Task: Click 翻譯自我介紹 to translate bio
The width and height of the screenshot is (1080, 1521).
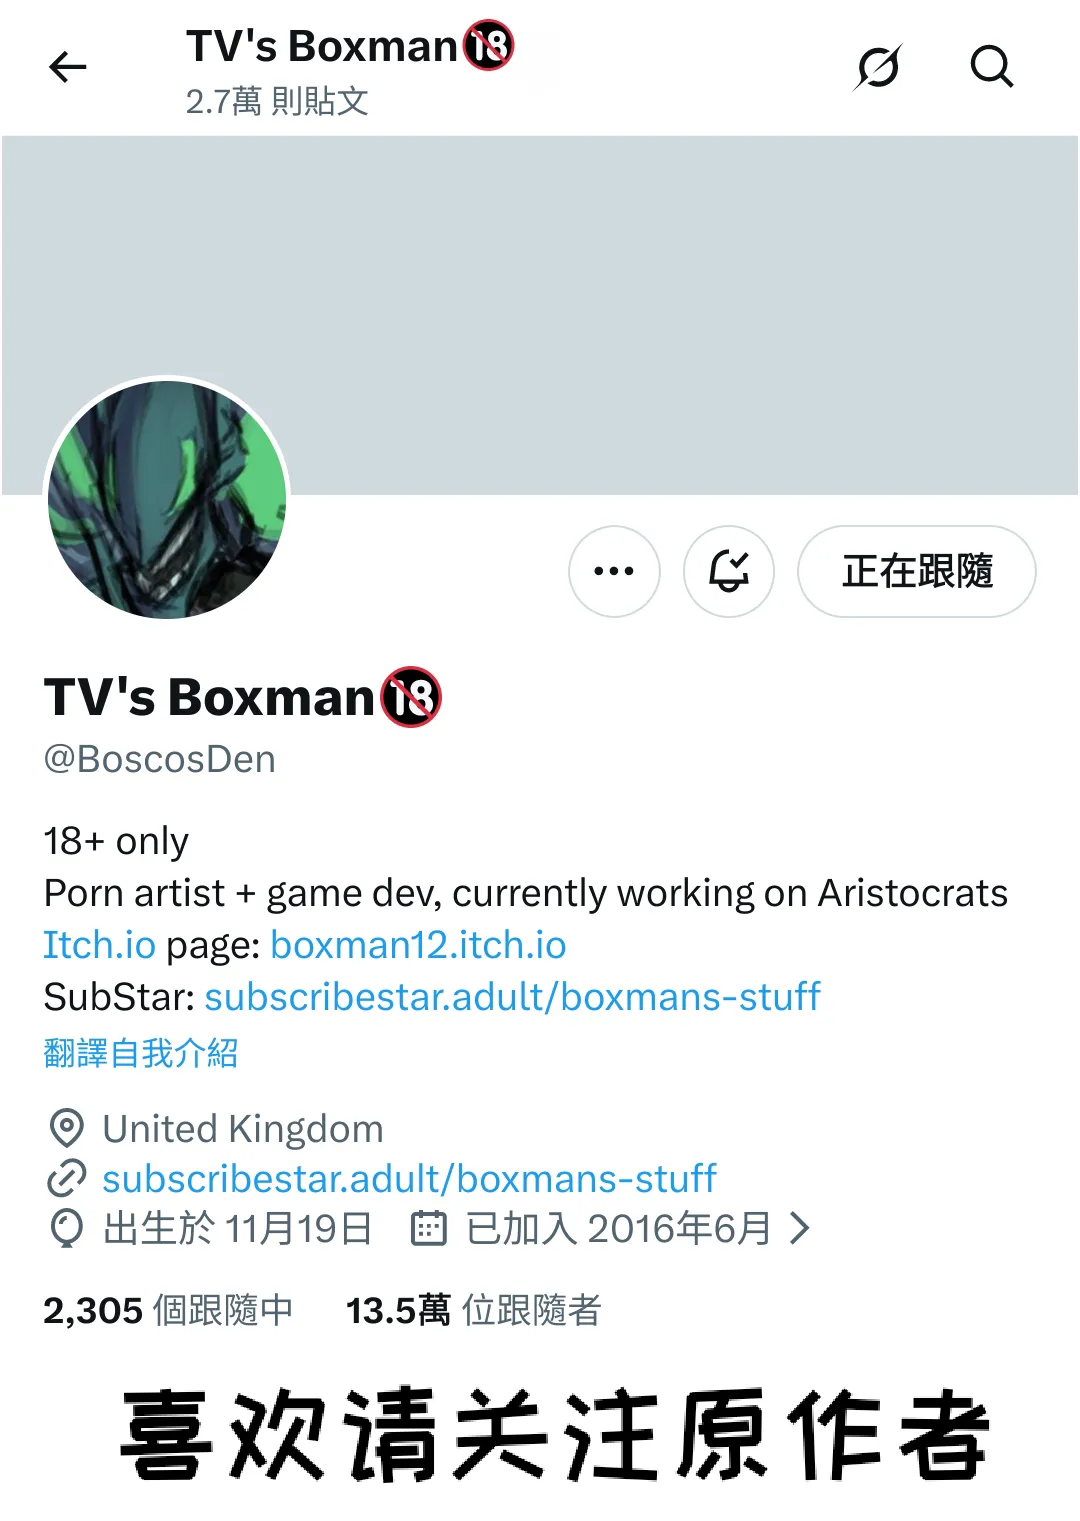Action: coord(141,1053)
